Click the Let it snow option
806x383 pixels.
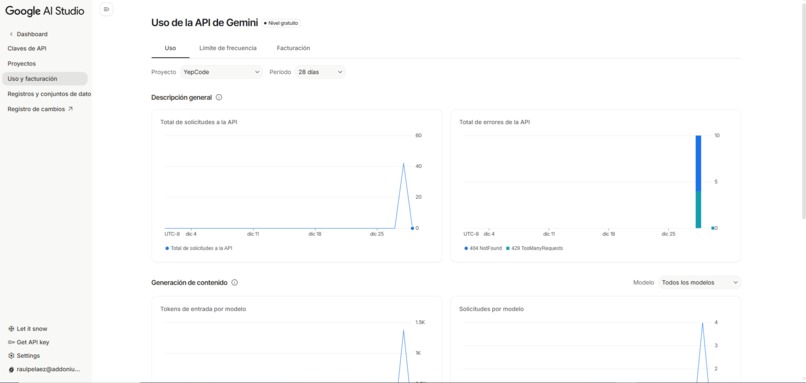coord(32,329)
